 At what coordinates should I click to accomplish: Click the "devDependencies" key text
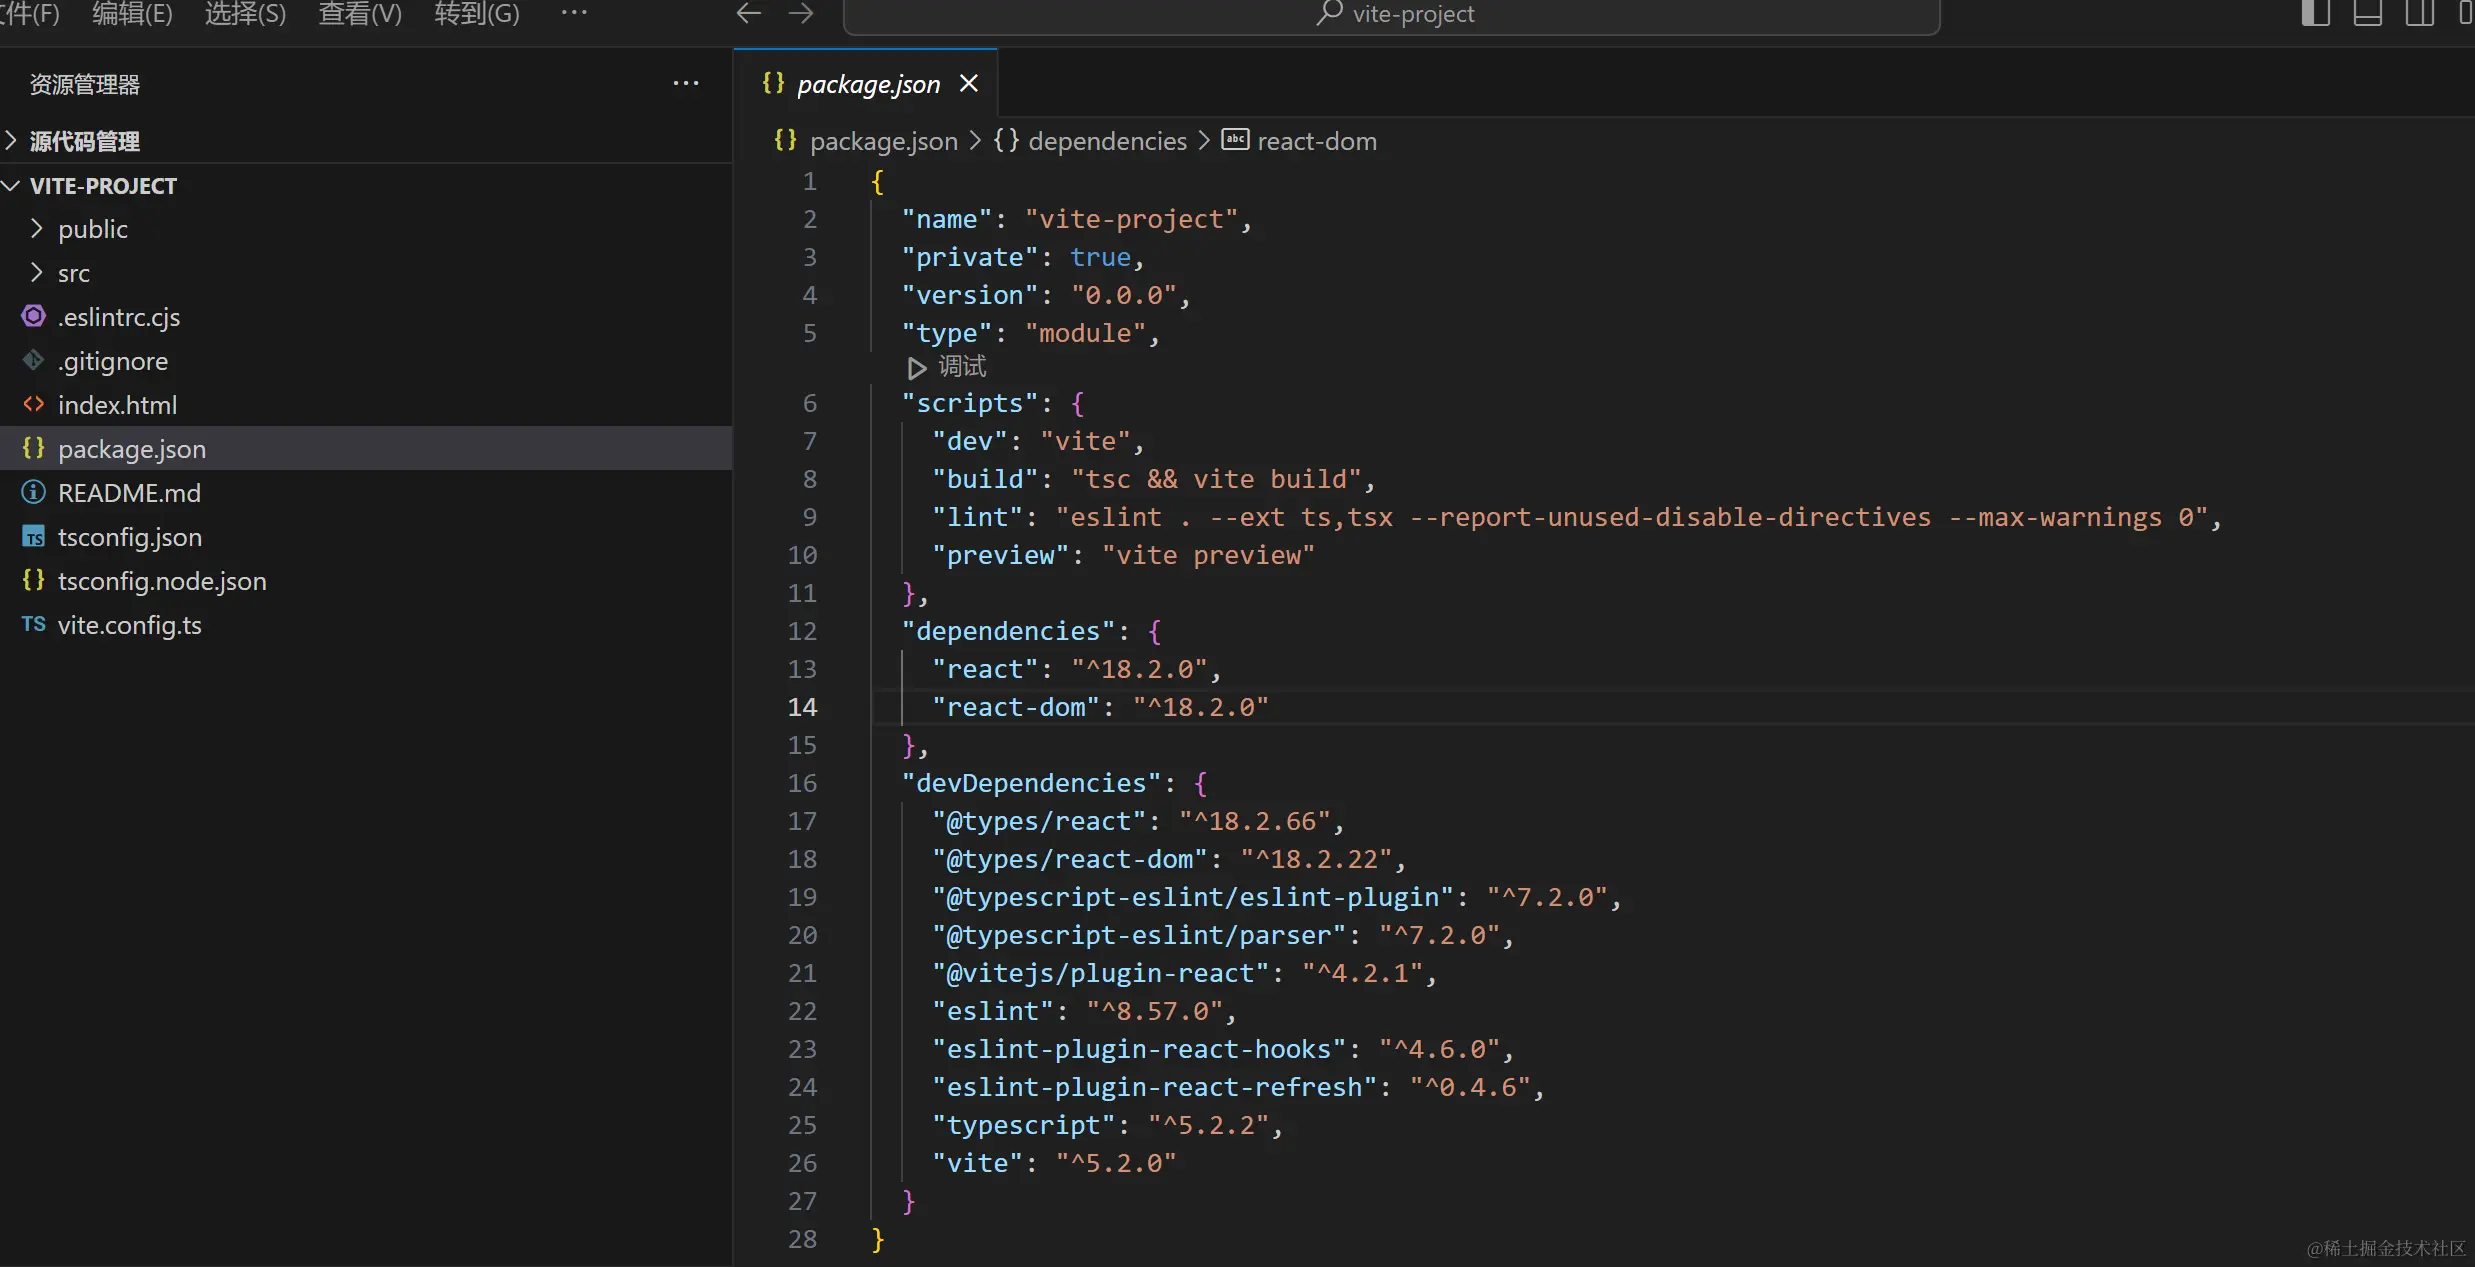click(1031, 783)
